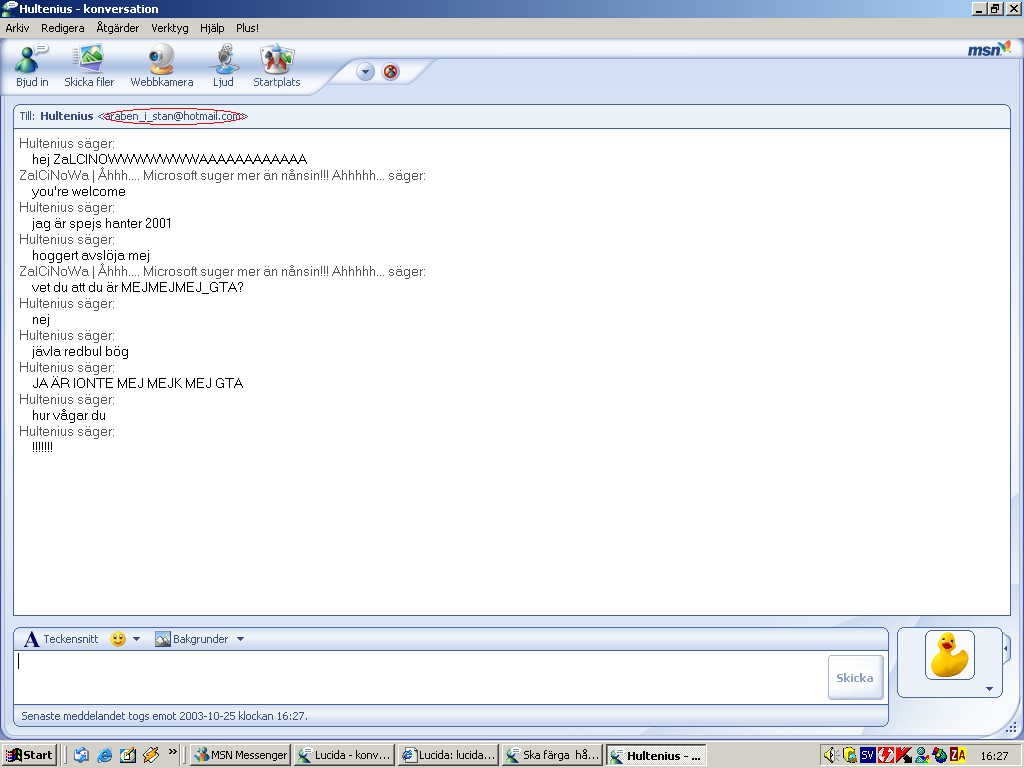Open the Bakgrunder backgrounds picker

coord(192,639)
